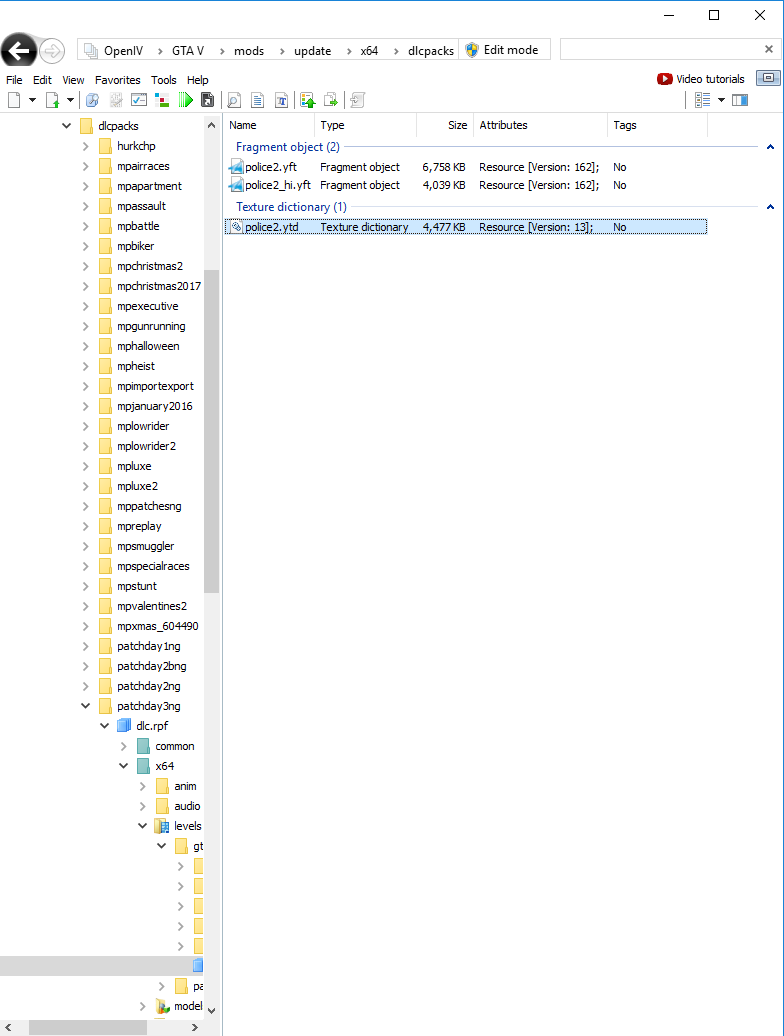Collapse the Texture dictionary group
784x1036 pixels.
770,207
